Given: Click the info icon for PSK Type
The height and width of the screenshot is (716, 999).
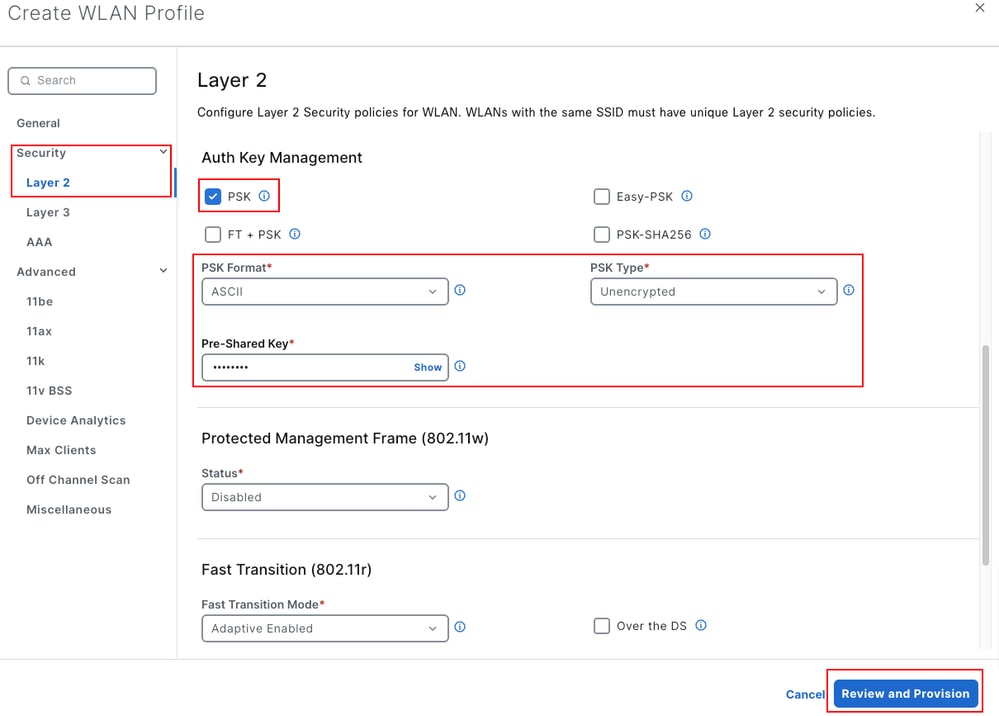Looking at the screenshot, I should click(849, 290).
